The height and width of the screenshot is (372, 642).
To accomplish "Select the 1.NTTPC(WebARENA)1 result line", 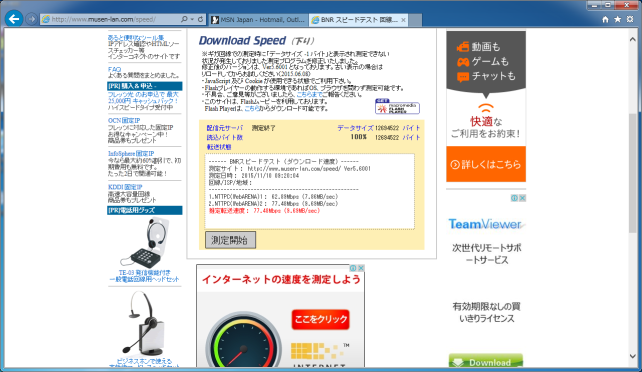I will pyautogui.click(x=274, y=197).
